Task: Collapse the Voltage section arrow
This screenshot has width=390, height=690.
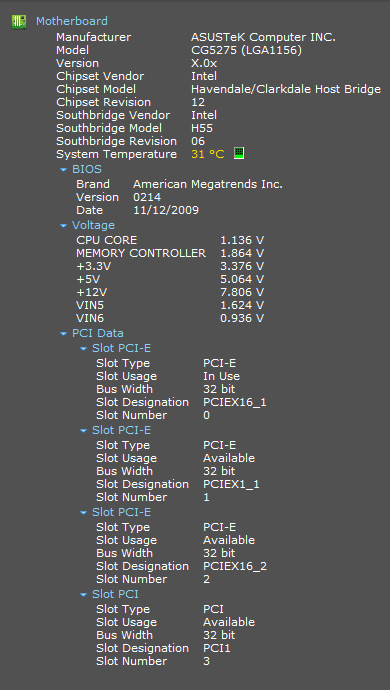Action: click(64, 226)
